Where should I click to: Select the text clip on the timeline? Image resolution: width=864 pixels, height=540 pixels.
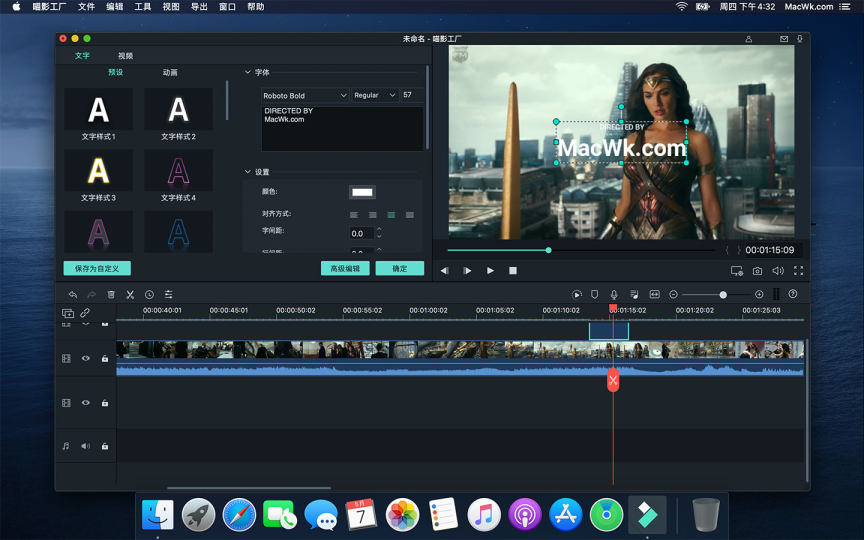[609, 331]
